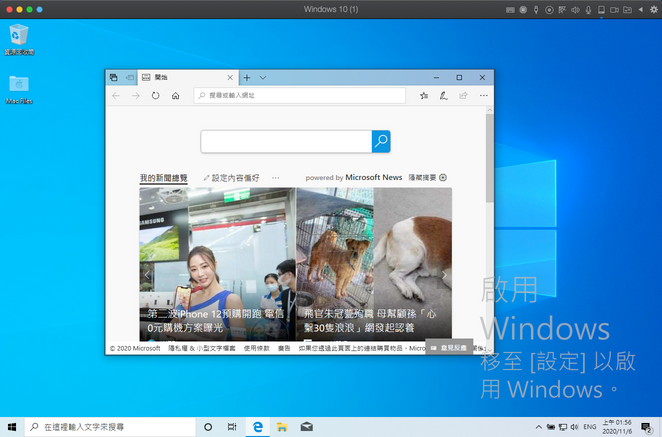Click the battery icon in system tray
This screenshot has height=437, width=662.
551,427
